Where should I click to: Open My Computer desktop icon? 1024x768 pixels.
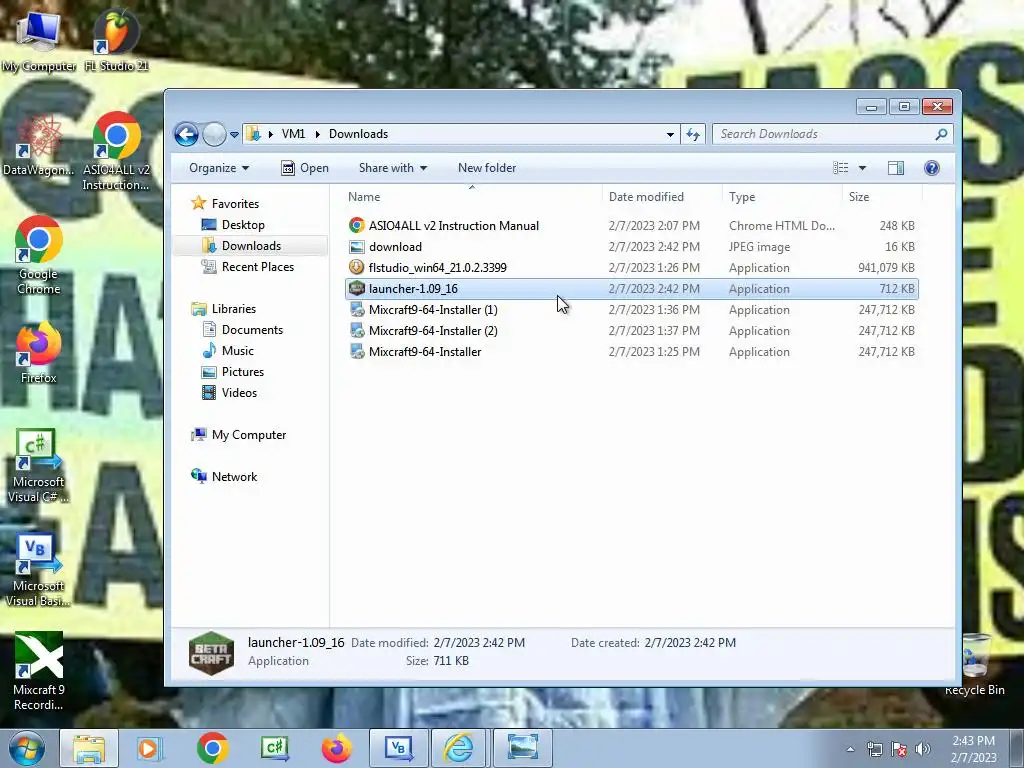(39, 40)
